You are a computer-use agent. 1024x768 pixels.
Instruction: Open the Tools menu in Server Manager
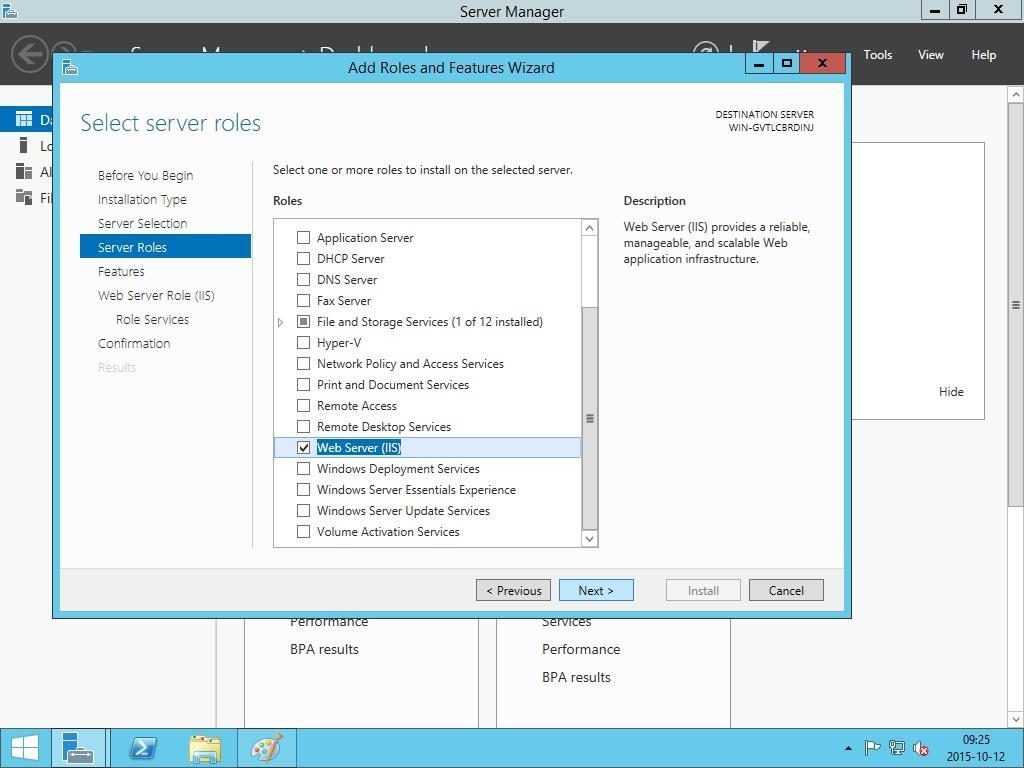click(x=878, y=55)
